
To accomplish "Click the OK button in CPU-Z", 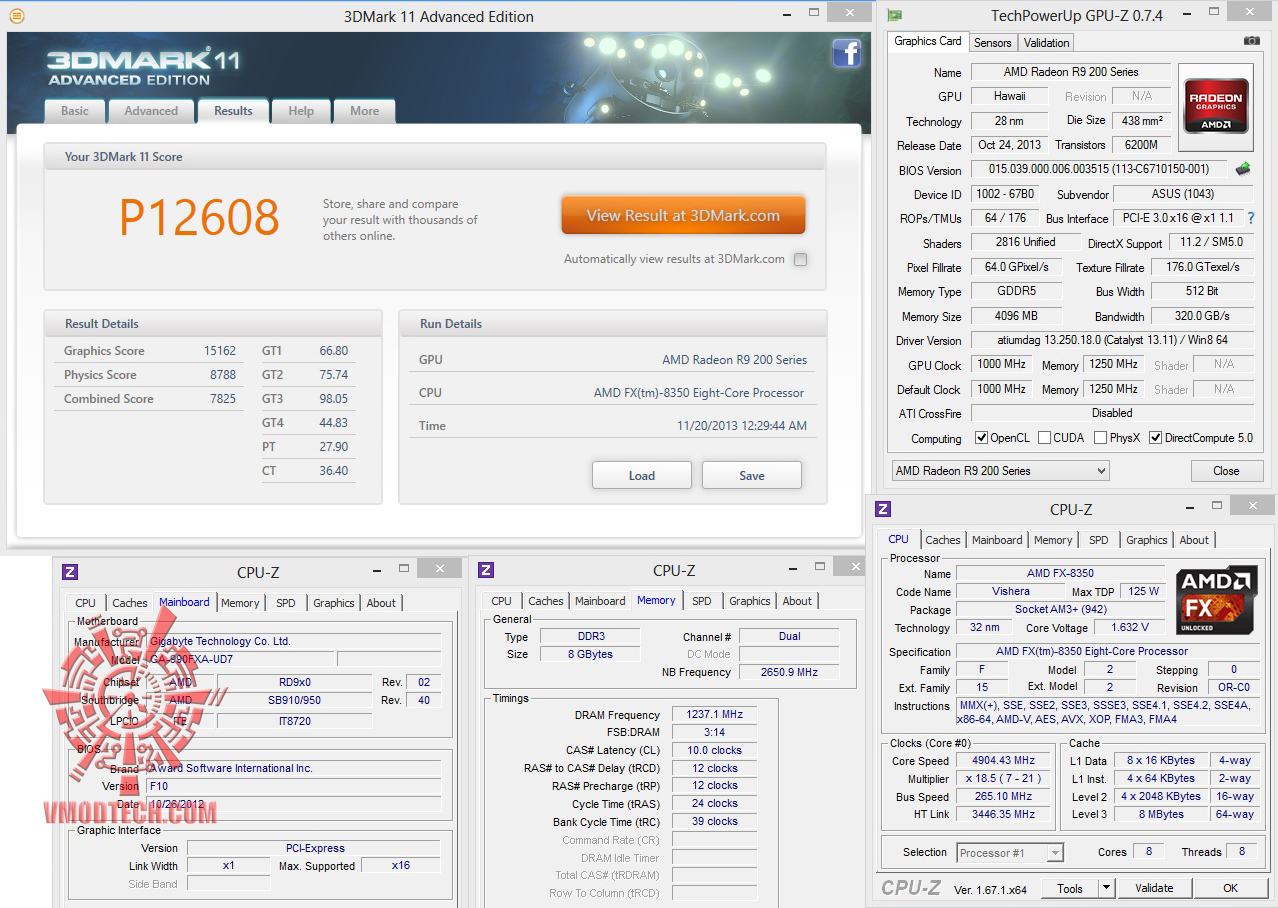I will pos(1230,888).
